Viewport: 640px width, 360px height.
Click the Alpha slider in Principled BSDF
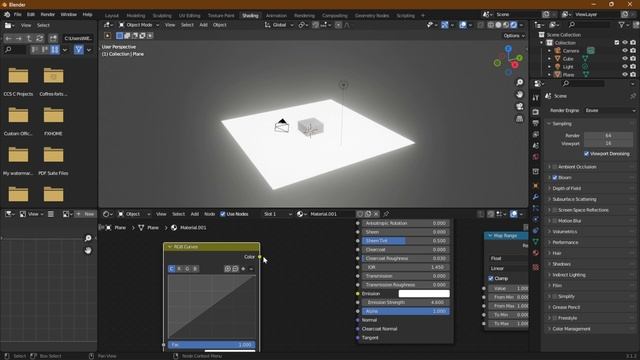click(x=406, y=311)
